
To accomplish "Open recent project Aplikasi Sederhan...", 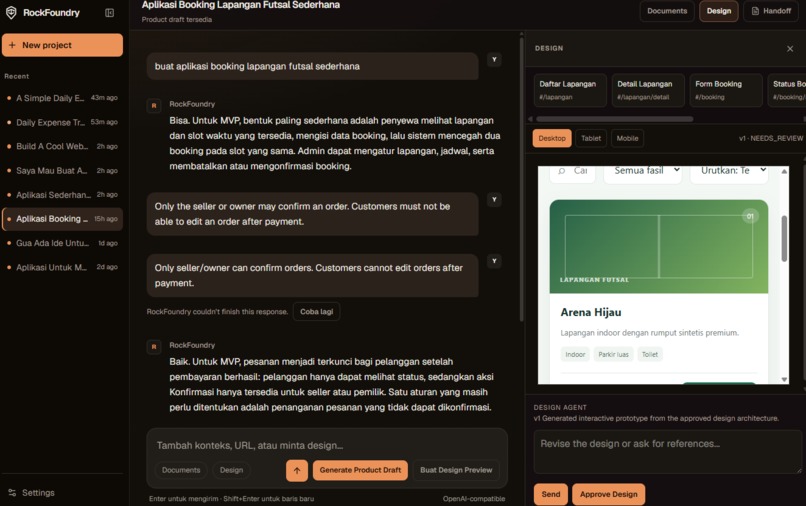I will click(62, 195).
